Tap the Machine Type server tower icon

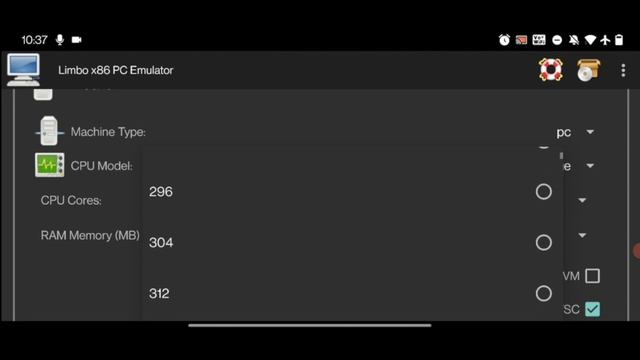tap(49, 131)
